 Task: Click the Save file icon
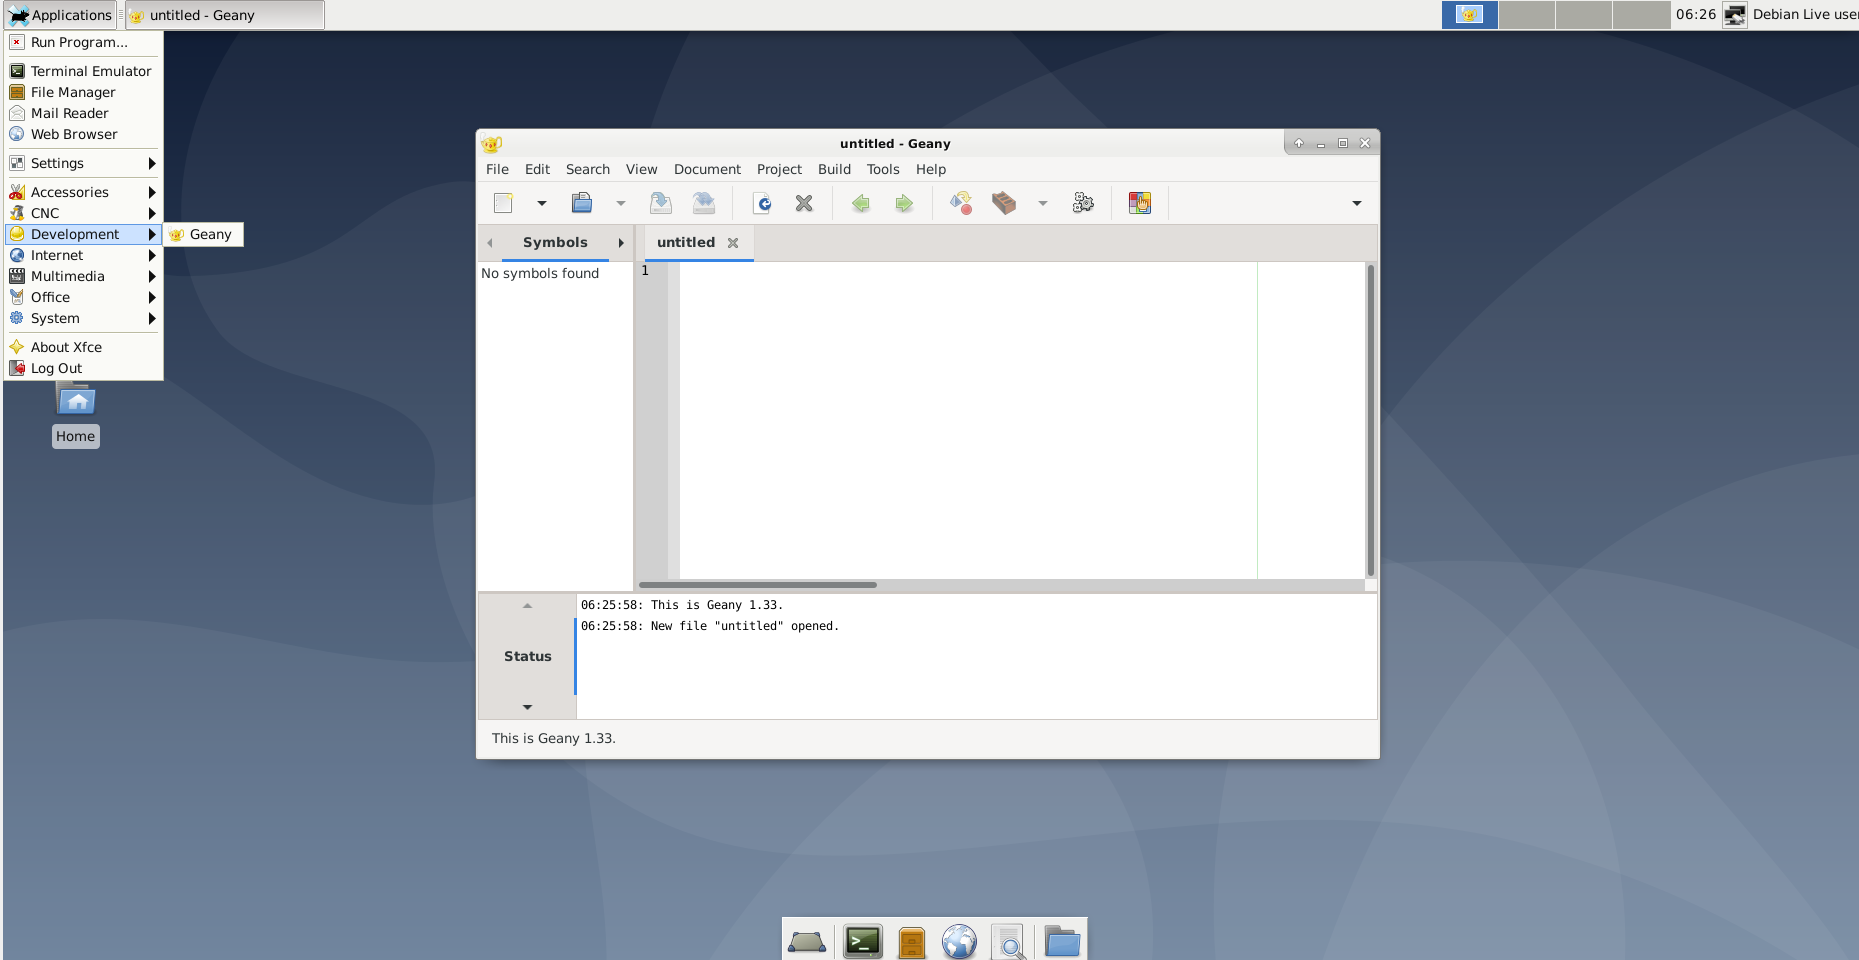661,203
